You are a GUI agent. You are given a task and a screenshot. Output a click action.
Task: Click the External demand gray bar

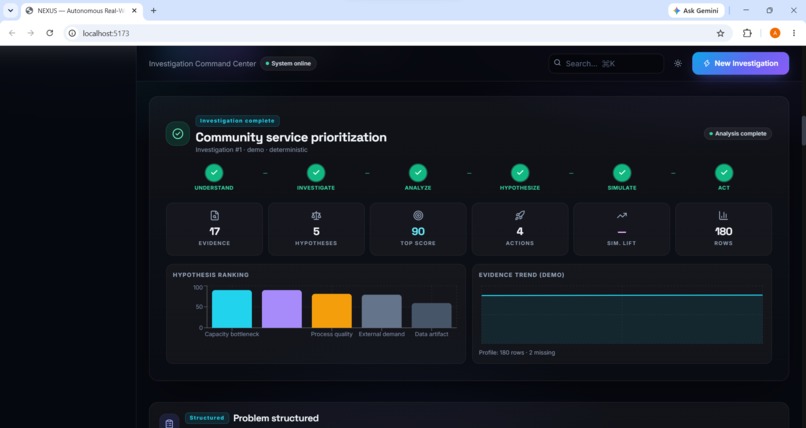[x=381, y=311]
